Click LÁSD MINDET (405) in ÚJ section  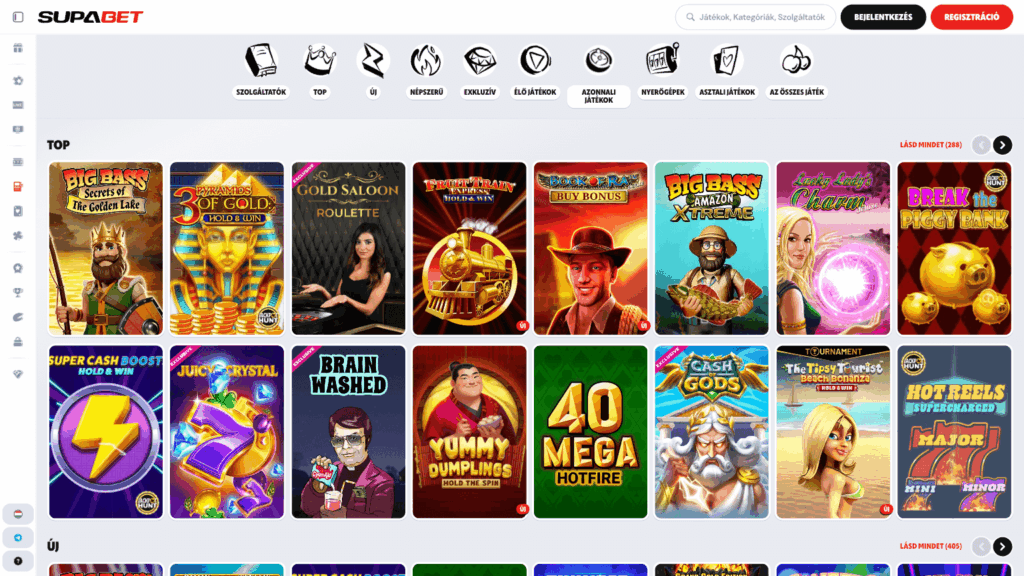[x=931, y=546]
